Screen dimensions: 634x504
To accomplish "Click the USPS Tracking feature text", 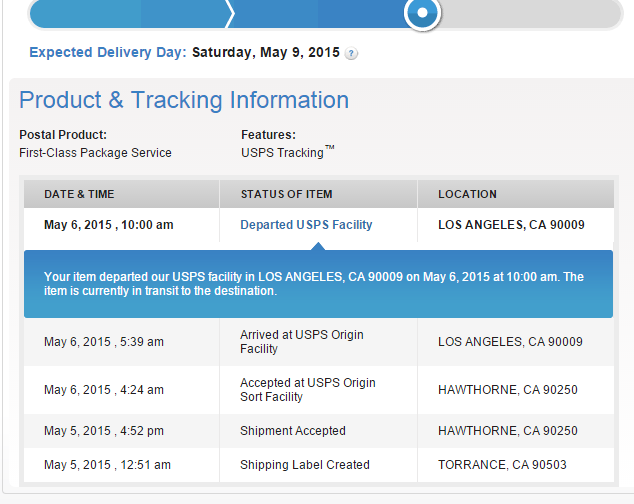I will pos(284,153).
